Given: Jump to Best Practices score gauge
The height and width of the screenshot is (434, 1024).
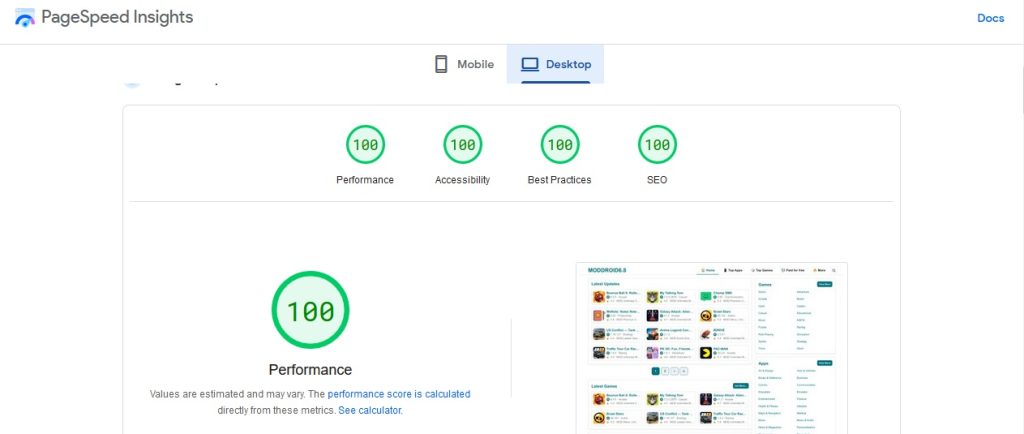Looking at the screenshot, I should pos(560,144).
